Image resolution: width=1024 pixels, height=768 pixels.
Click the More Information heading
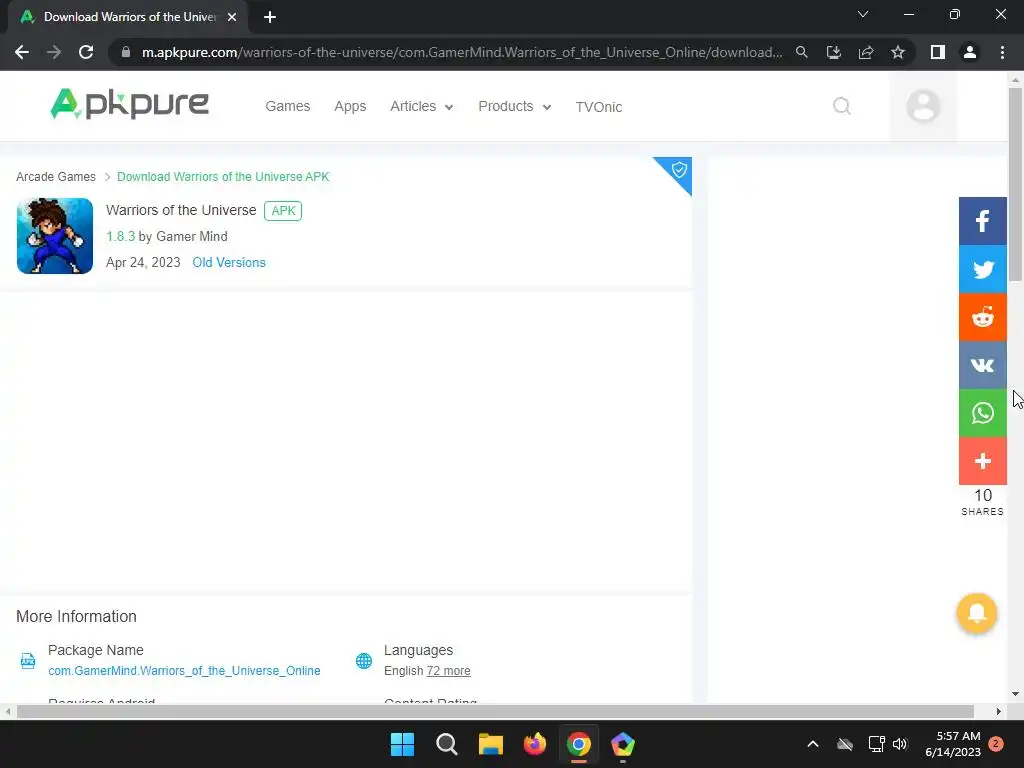coord(76,616)
